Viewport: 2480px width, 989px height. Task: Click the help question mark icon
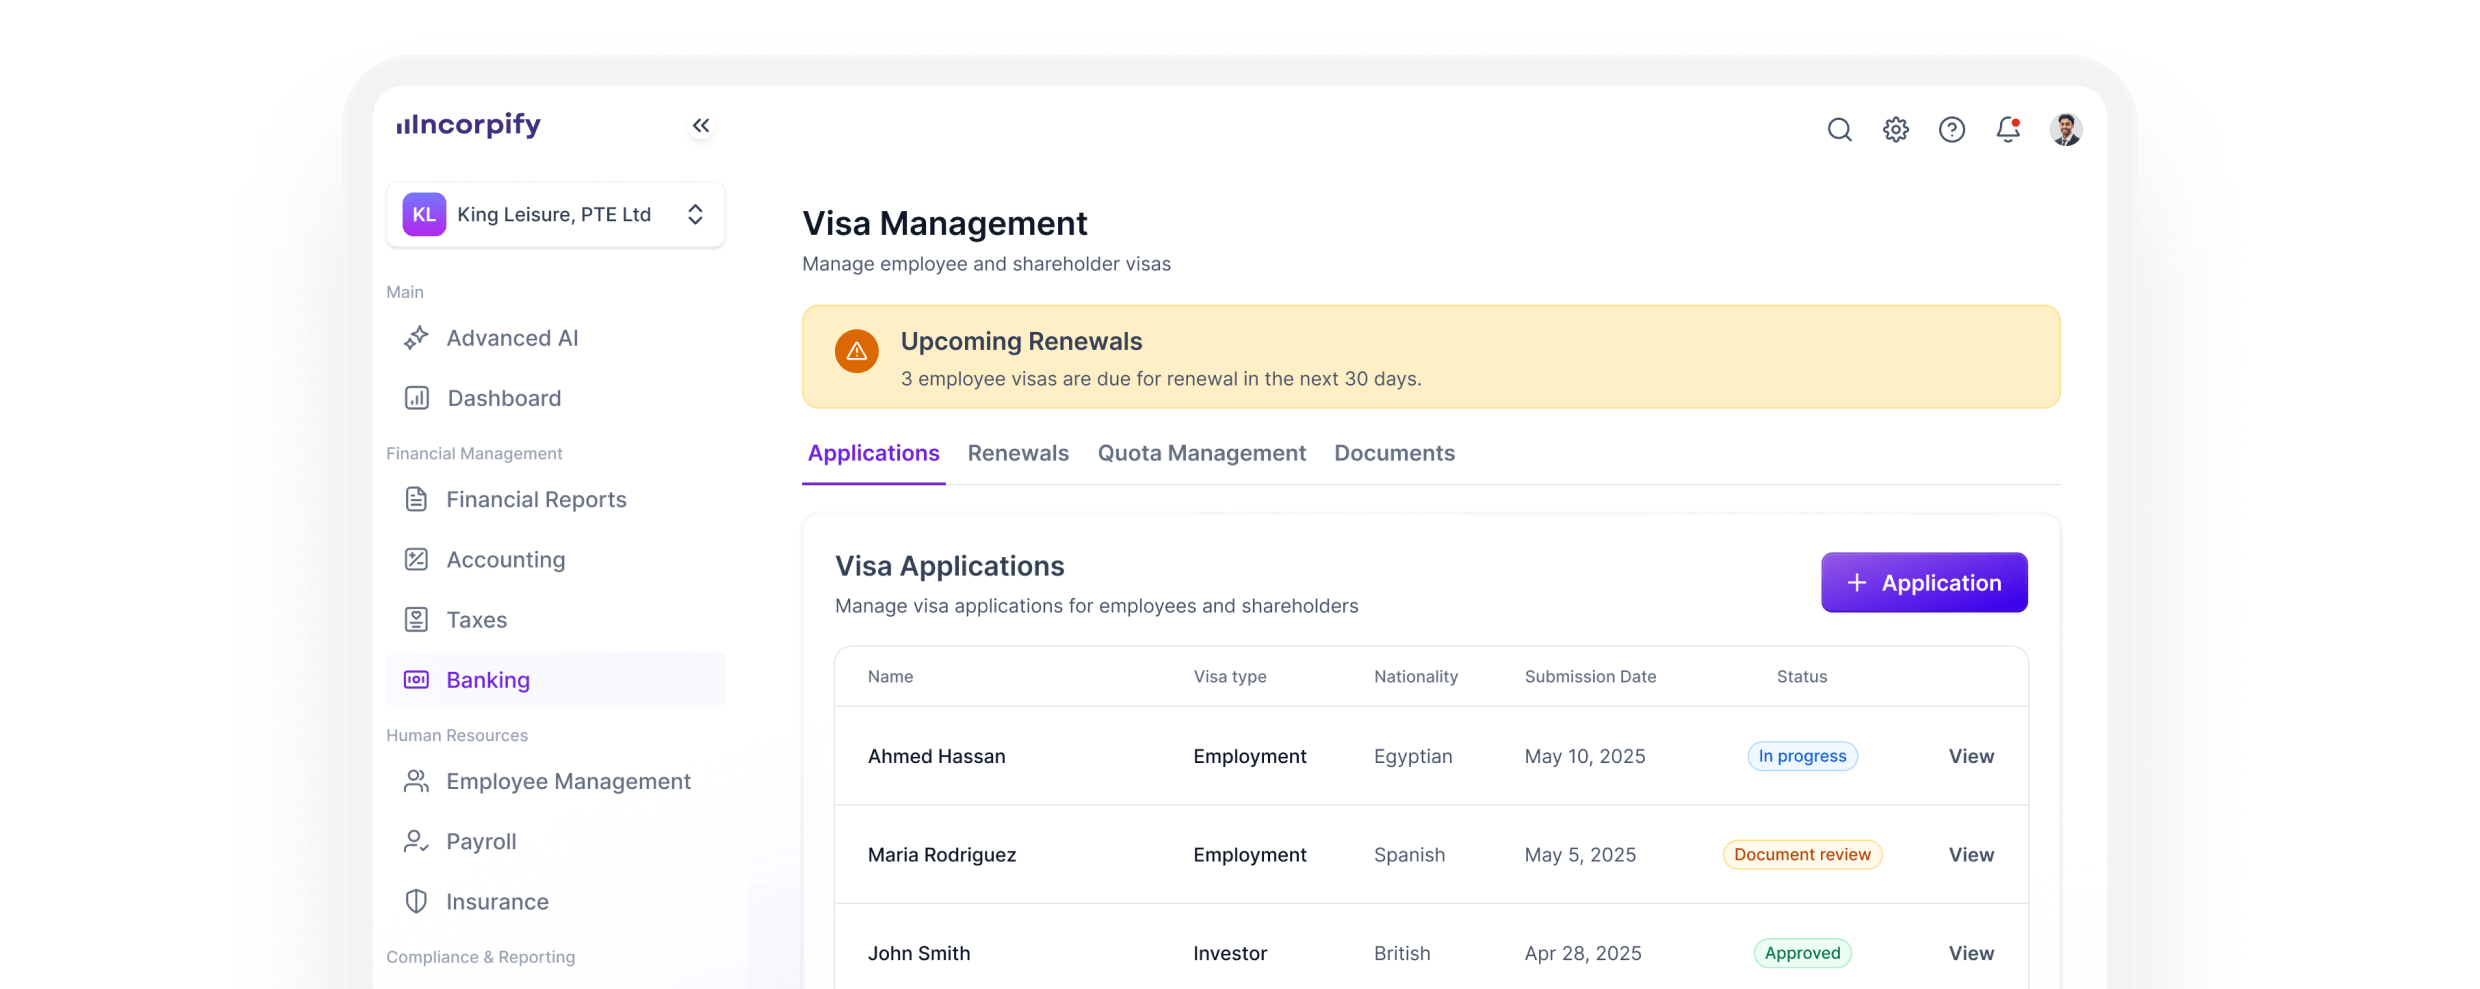(1951, 130)
